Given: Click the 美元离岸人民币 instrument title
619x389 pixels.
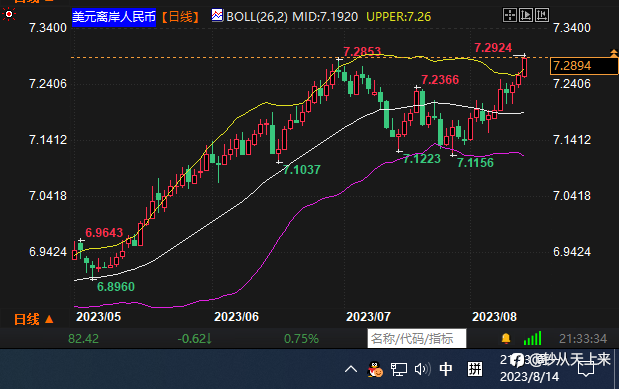Looking at the screenshot, I should pyautogui.click(x=114, y=17).
